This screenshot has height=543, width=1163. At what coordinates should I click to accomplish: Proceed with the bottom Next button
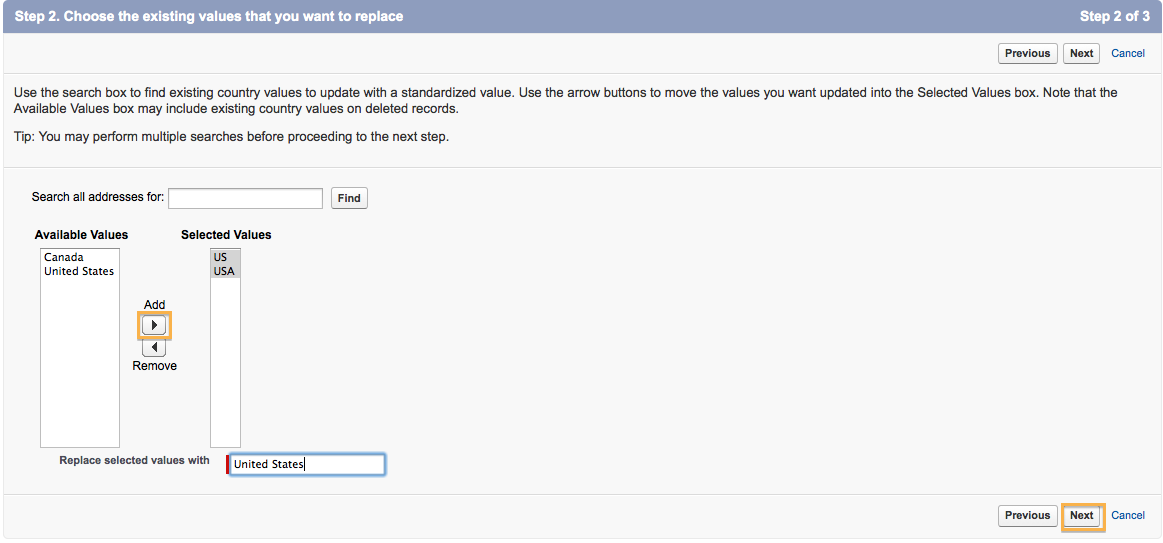coord(1081,515)
